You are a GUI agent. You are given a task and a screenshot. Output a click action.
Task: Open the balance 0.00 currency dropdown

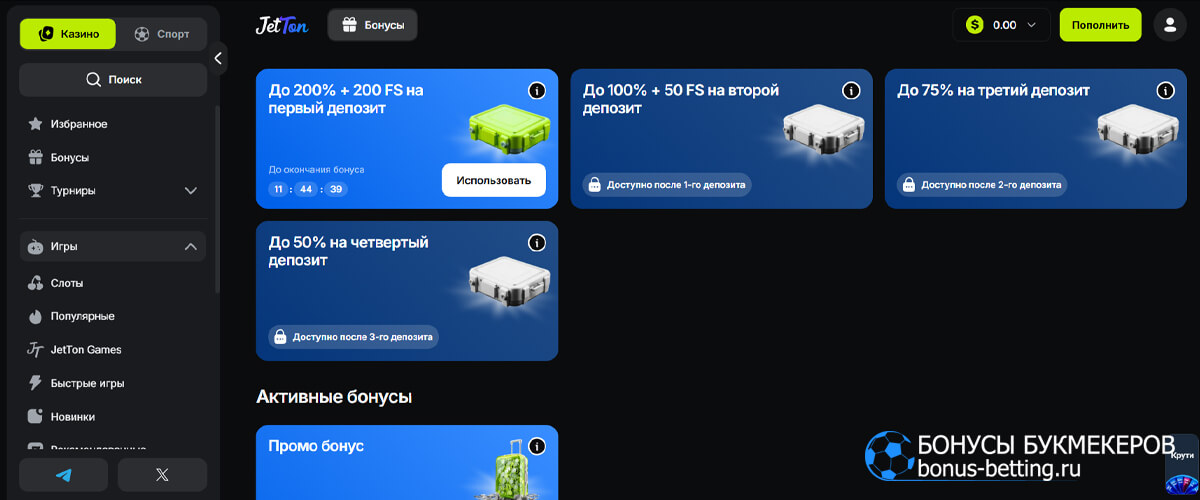pyautogui.click(x=1002, y=25)
